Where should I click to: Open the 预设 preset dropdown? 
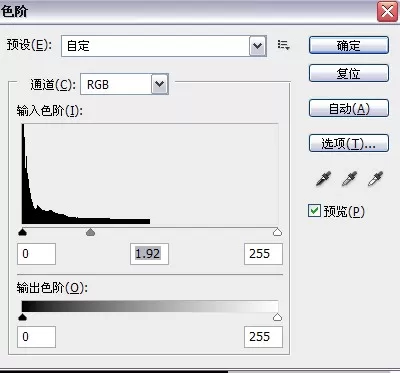point(164,46)
